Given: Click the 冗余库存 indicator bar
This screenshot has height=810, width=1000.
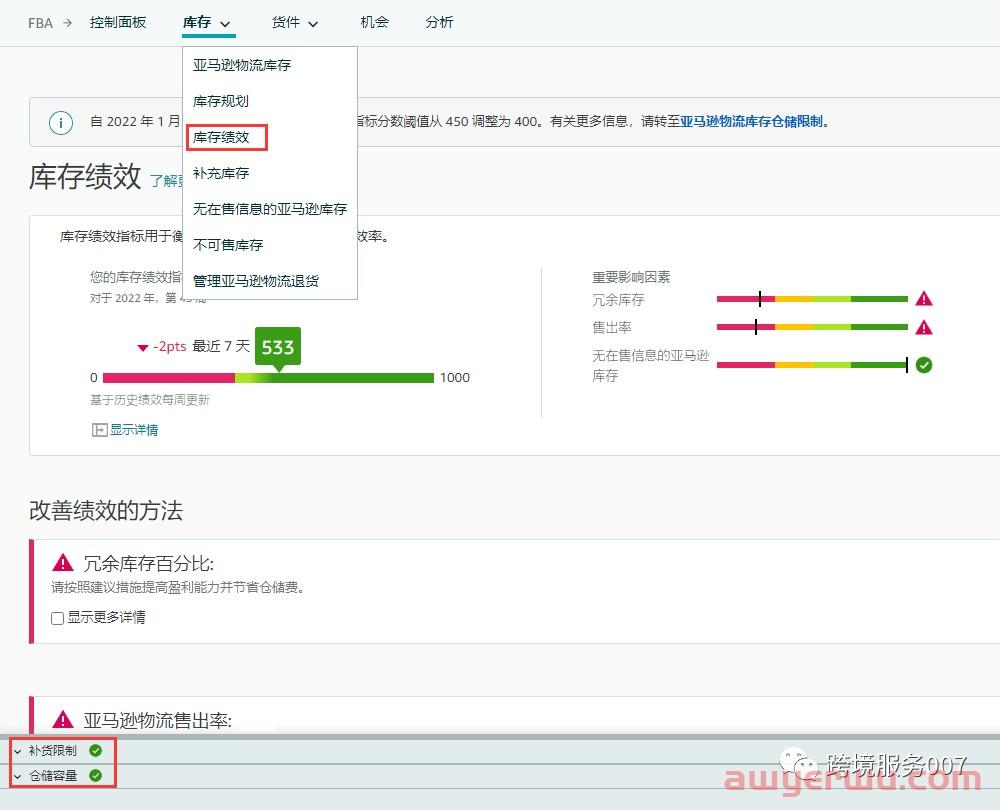Looking at the screenshot, I should pos(812,298).
